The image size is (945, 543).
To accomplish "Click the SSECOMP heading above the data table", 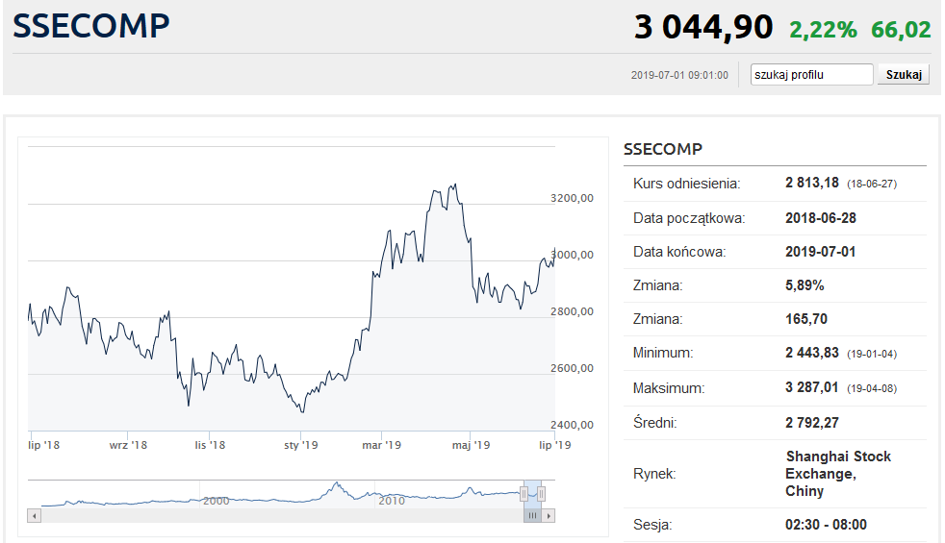I will 662,149.
